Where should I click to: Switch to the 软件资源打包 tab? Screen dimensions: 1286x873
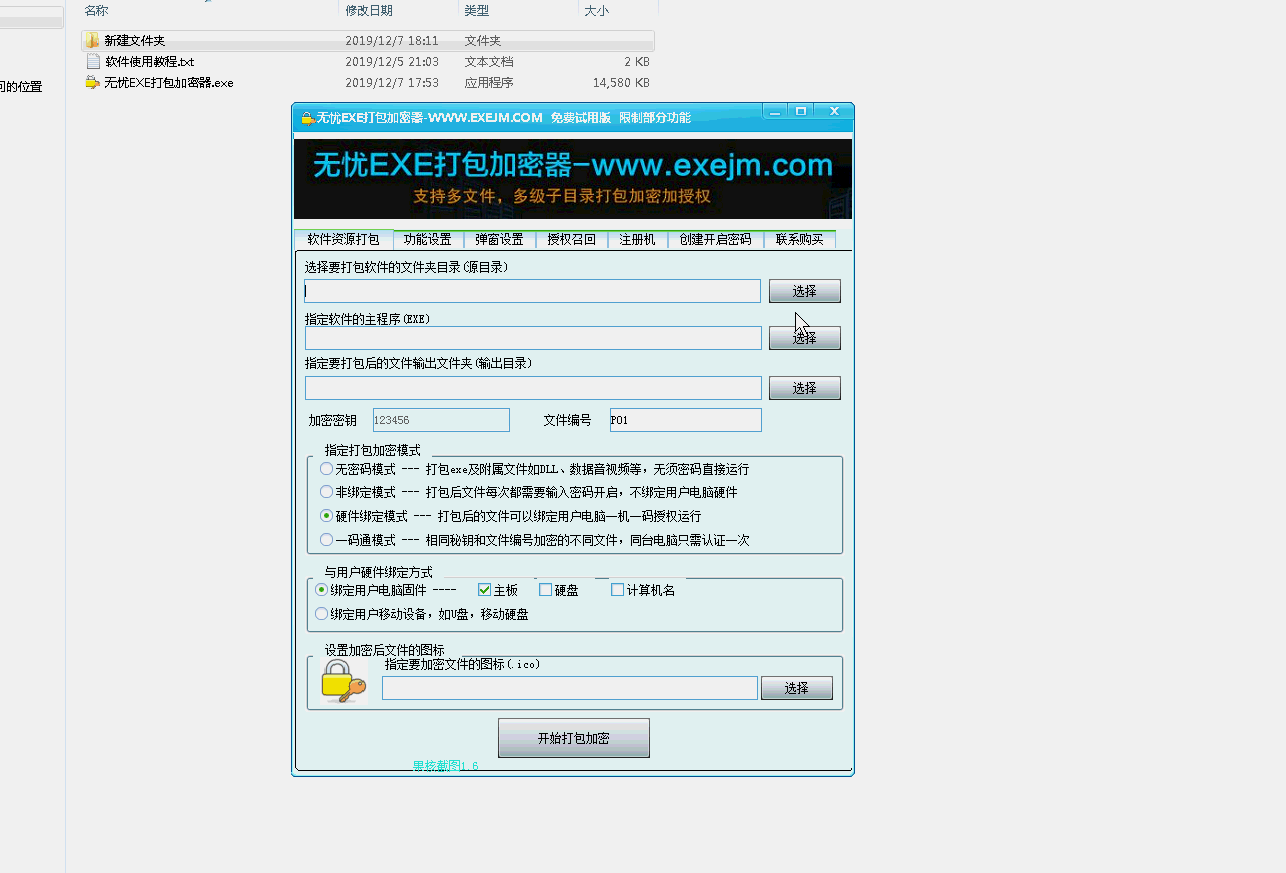(x=343, y=239)
